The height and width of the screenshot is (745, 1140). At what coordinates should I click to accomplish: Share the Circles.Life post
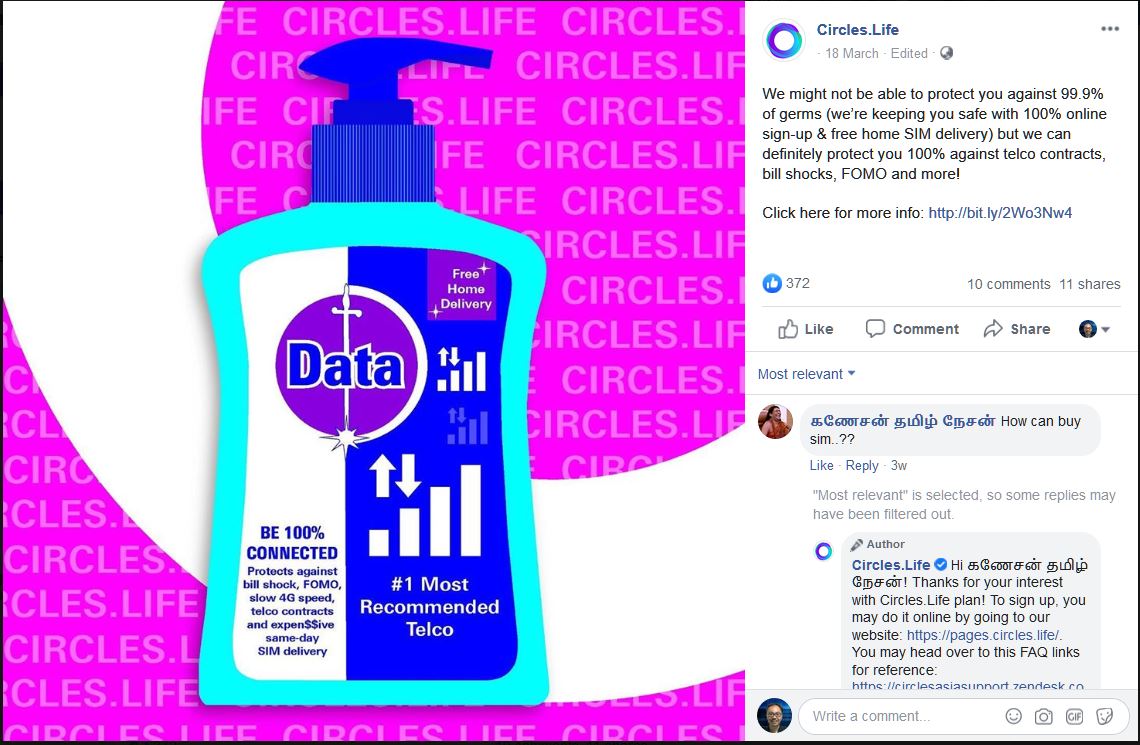pyautogui.click(x=1016, y=329)
